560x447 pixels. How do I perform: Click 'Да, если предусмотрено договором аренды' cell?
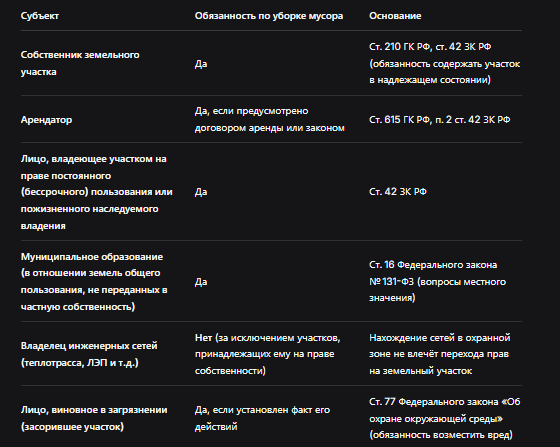coord(270,119)
